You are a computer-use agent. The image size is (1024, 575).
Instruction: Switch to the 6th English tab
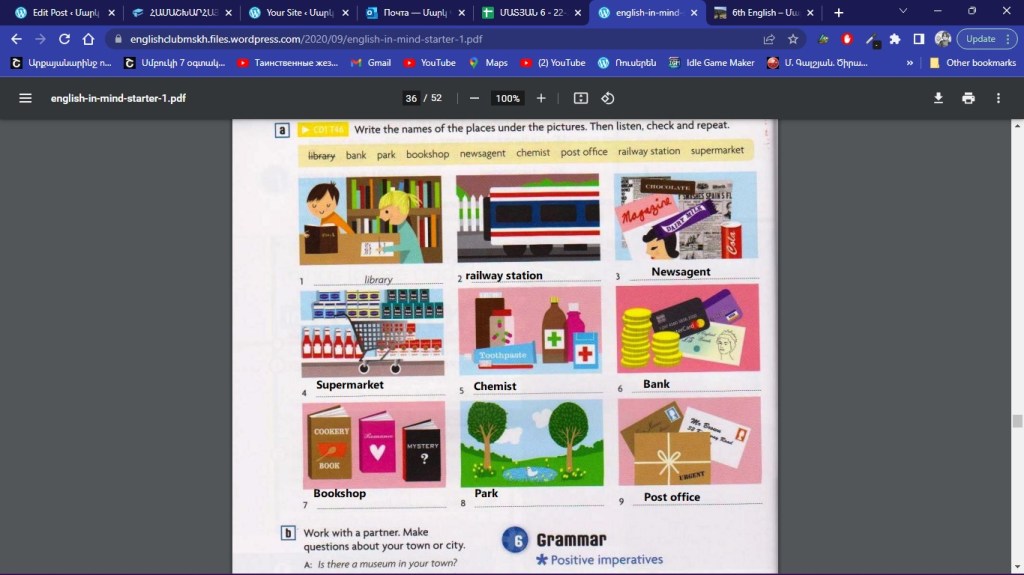click(x=758, y=13)
